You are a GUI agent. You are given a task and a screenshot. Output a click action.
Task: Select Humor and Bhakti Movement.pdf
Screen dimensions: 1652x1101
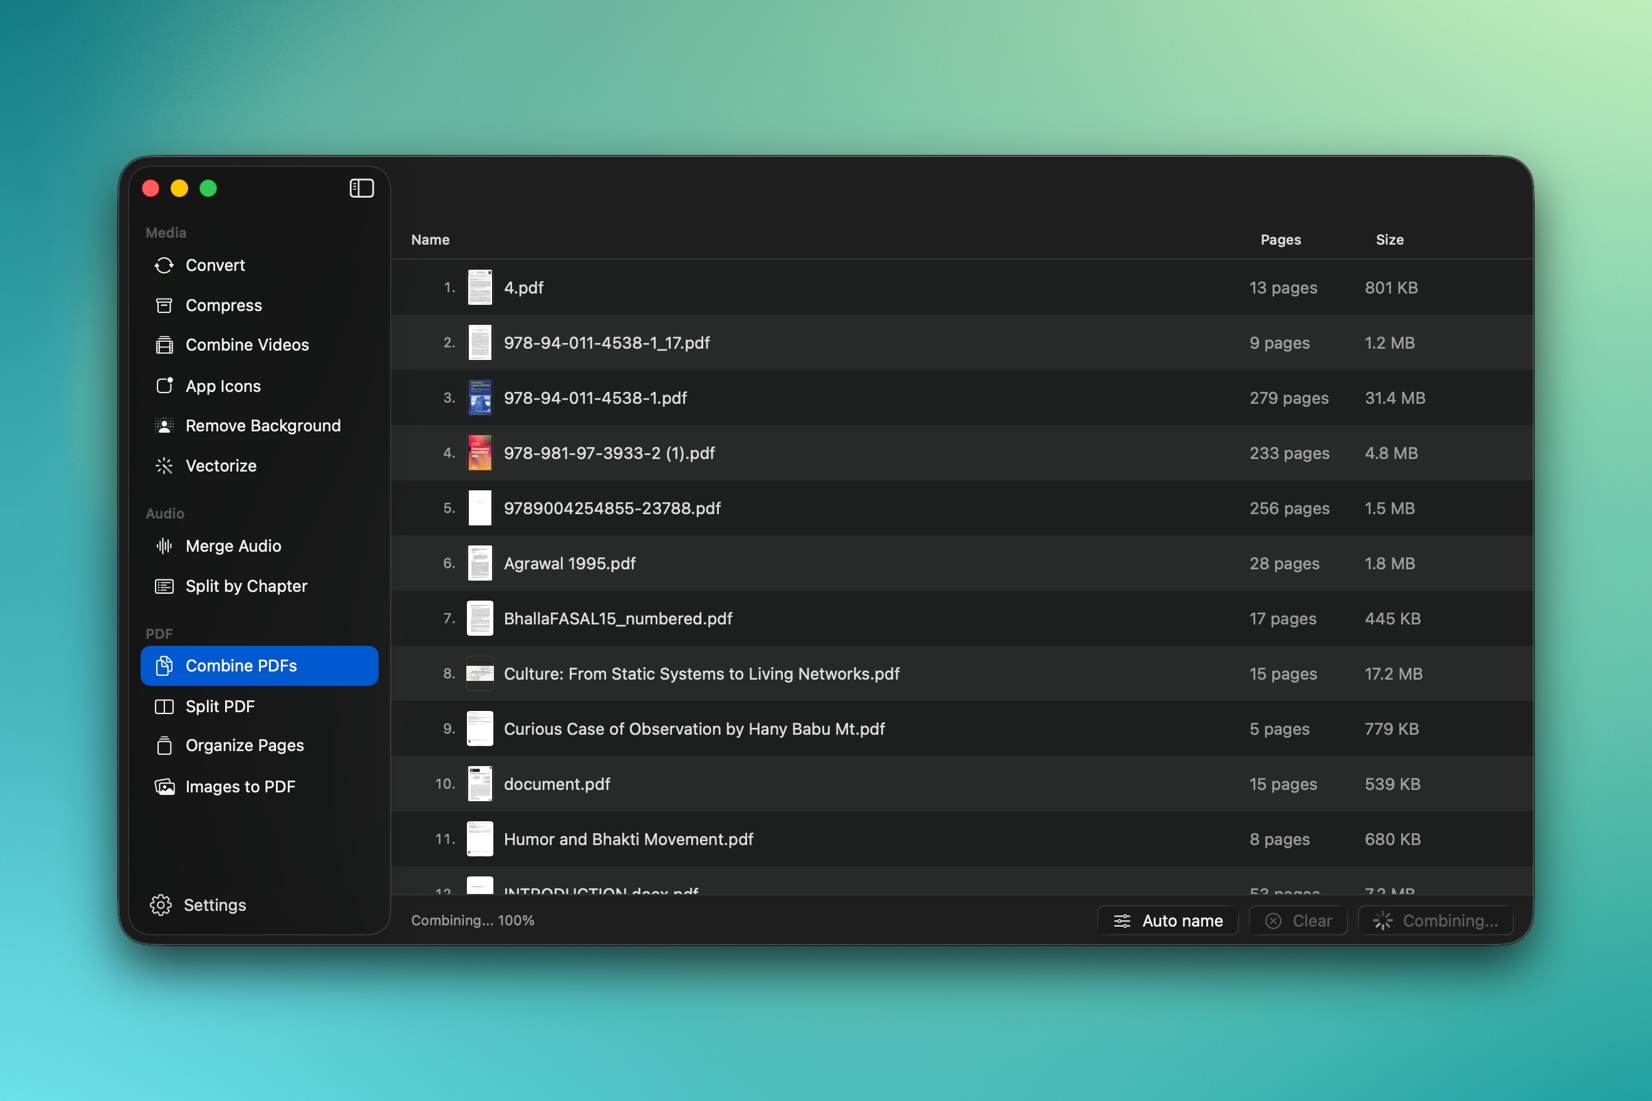629,839
